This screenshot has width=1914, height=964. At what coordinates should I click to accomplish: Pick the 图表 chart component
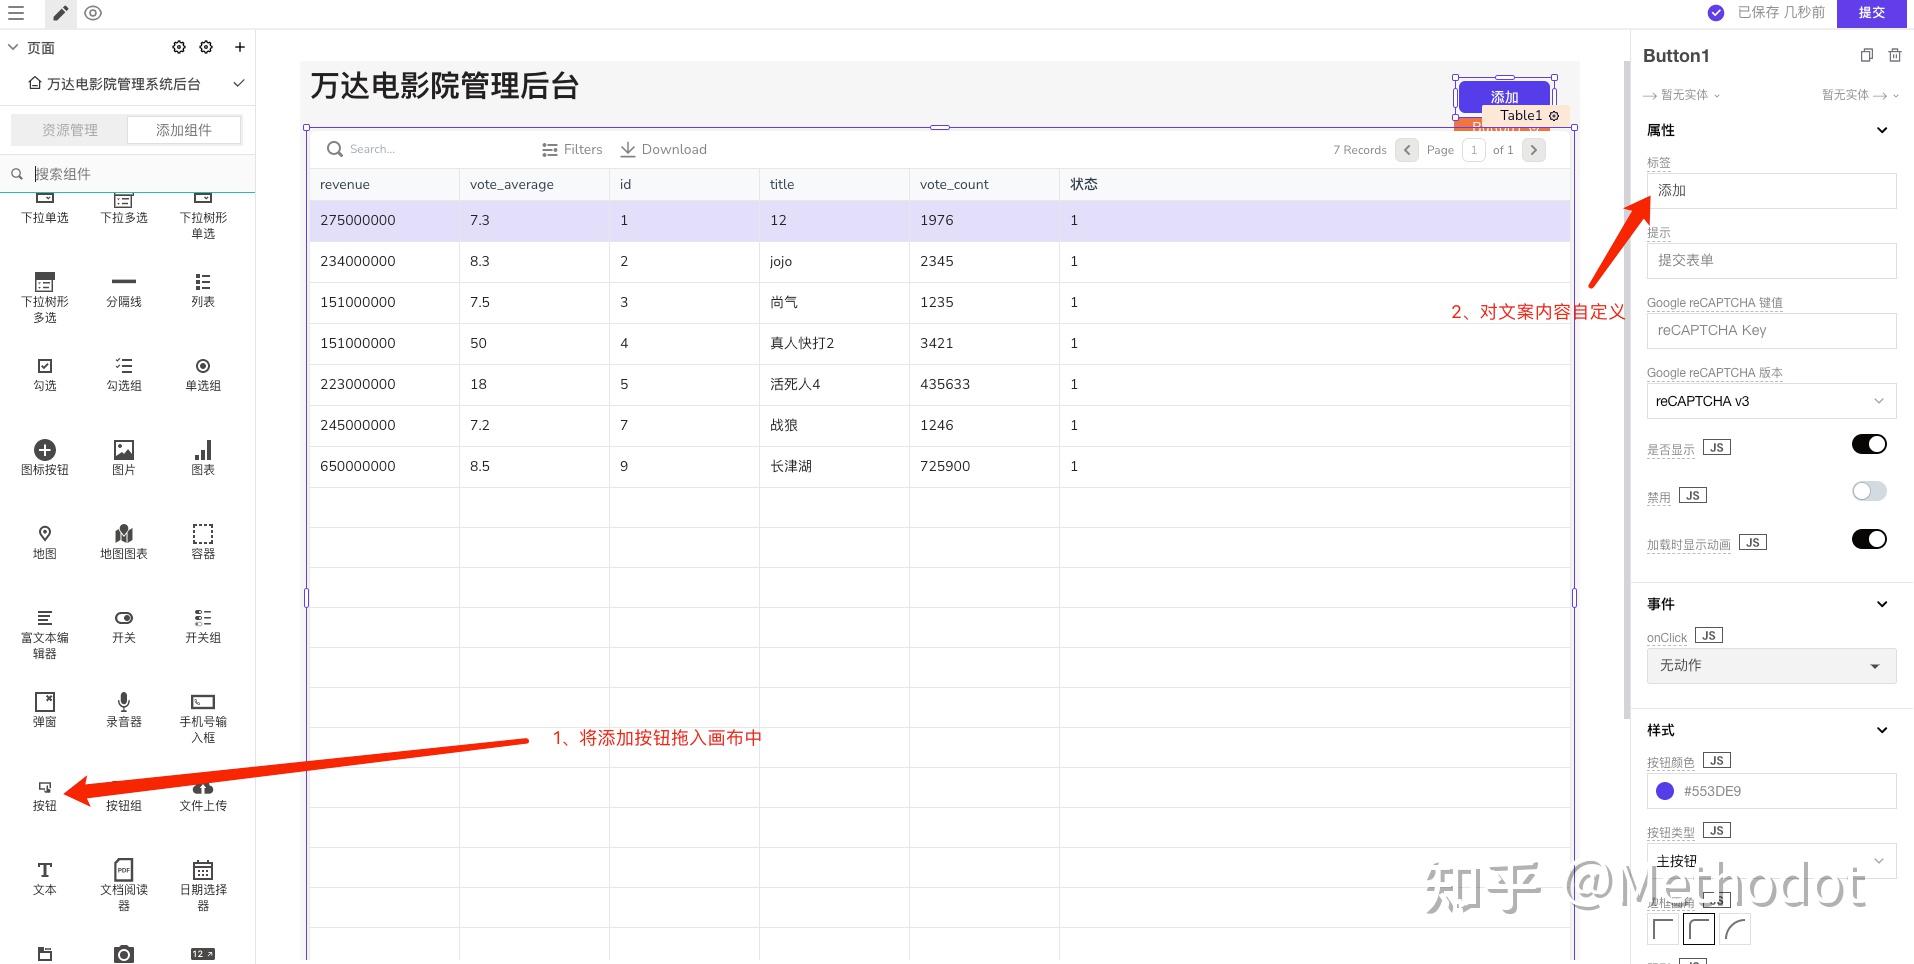point(203,458)
